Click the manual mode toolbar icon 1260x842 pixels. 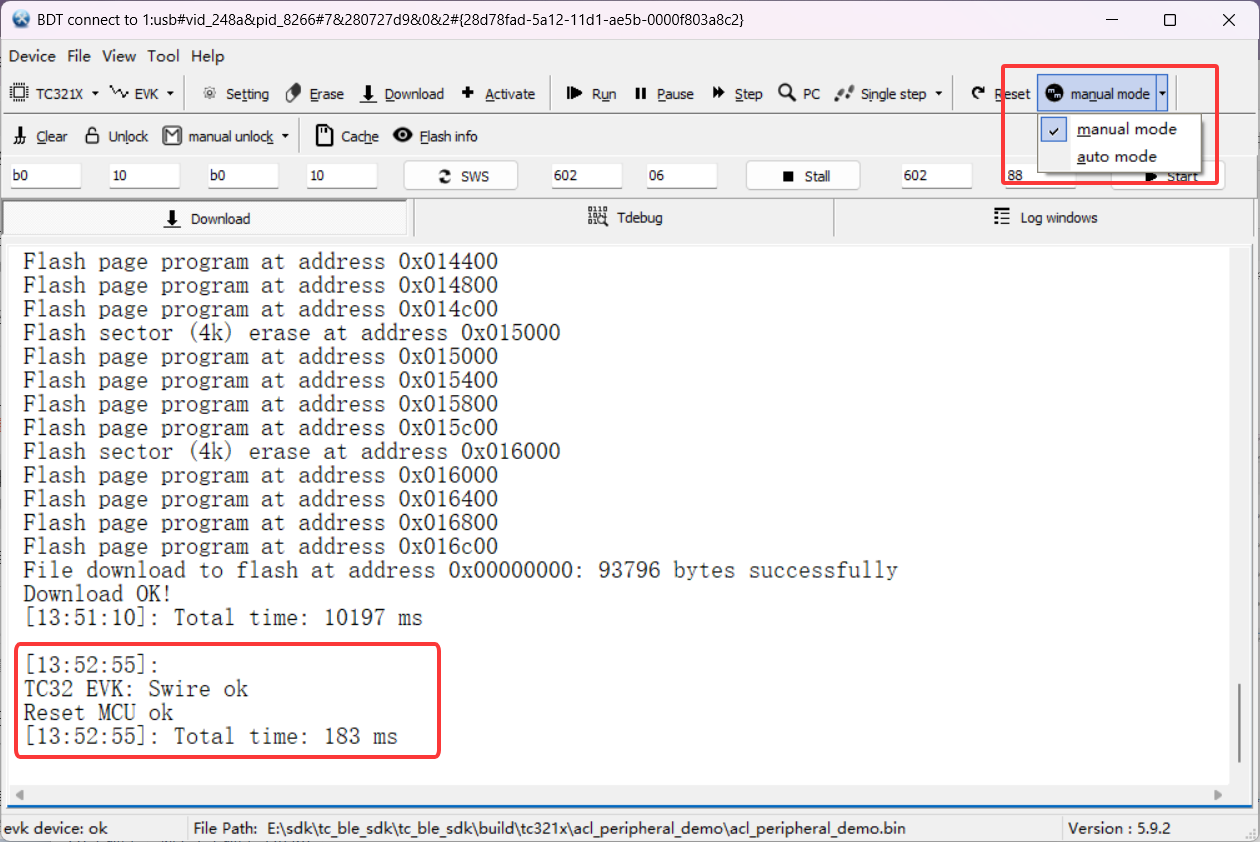(x=1053, y=93)
